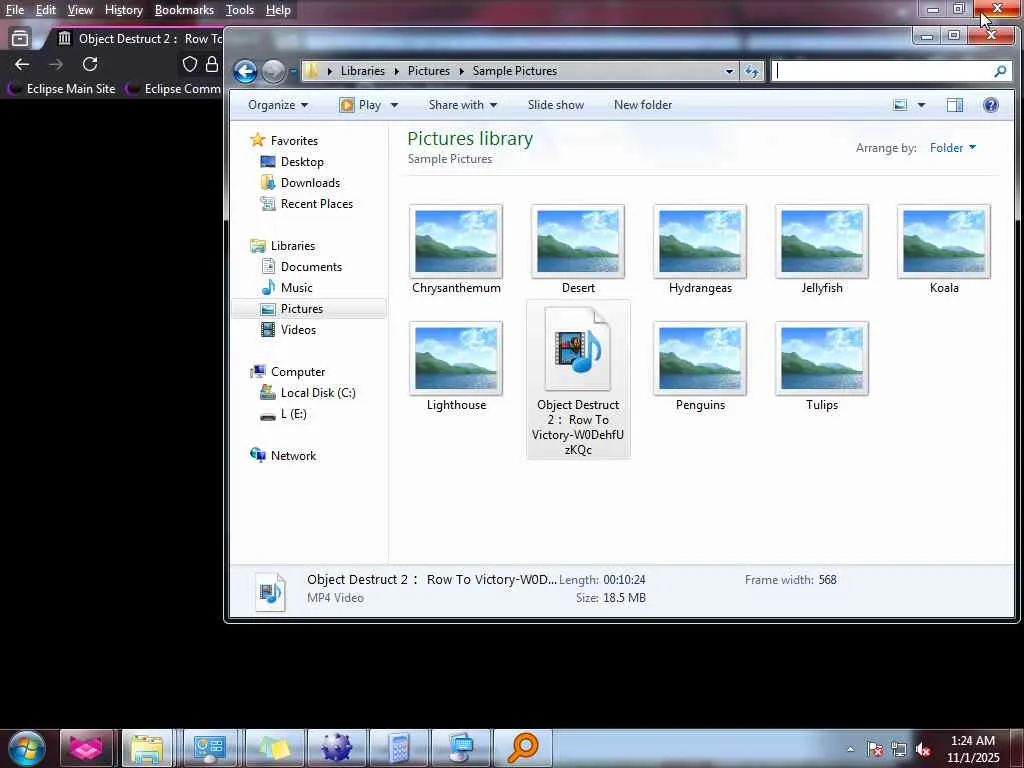Open the Start menu orb

[27, 748]
